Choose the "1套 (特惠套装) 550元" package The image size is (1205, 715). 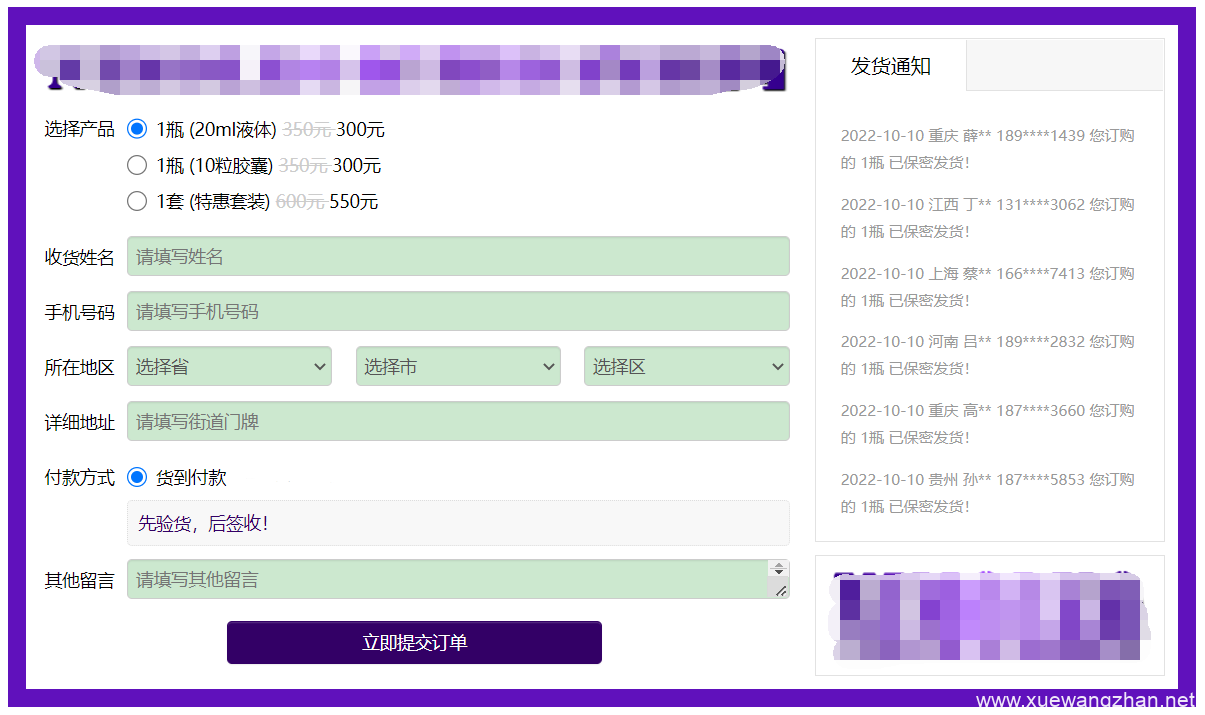pos(137,201)
